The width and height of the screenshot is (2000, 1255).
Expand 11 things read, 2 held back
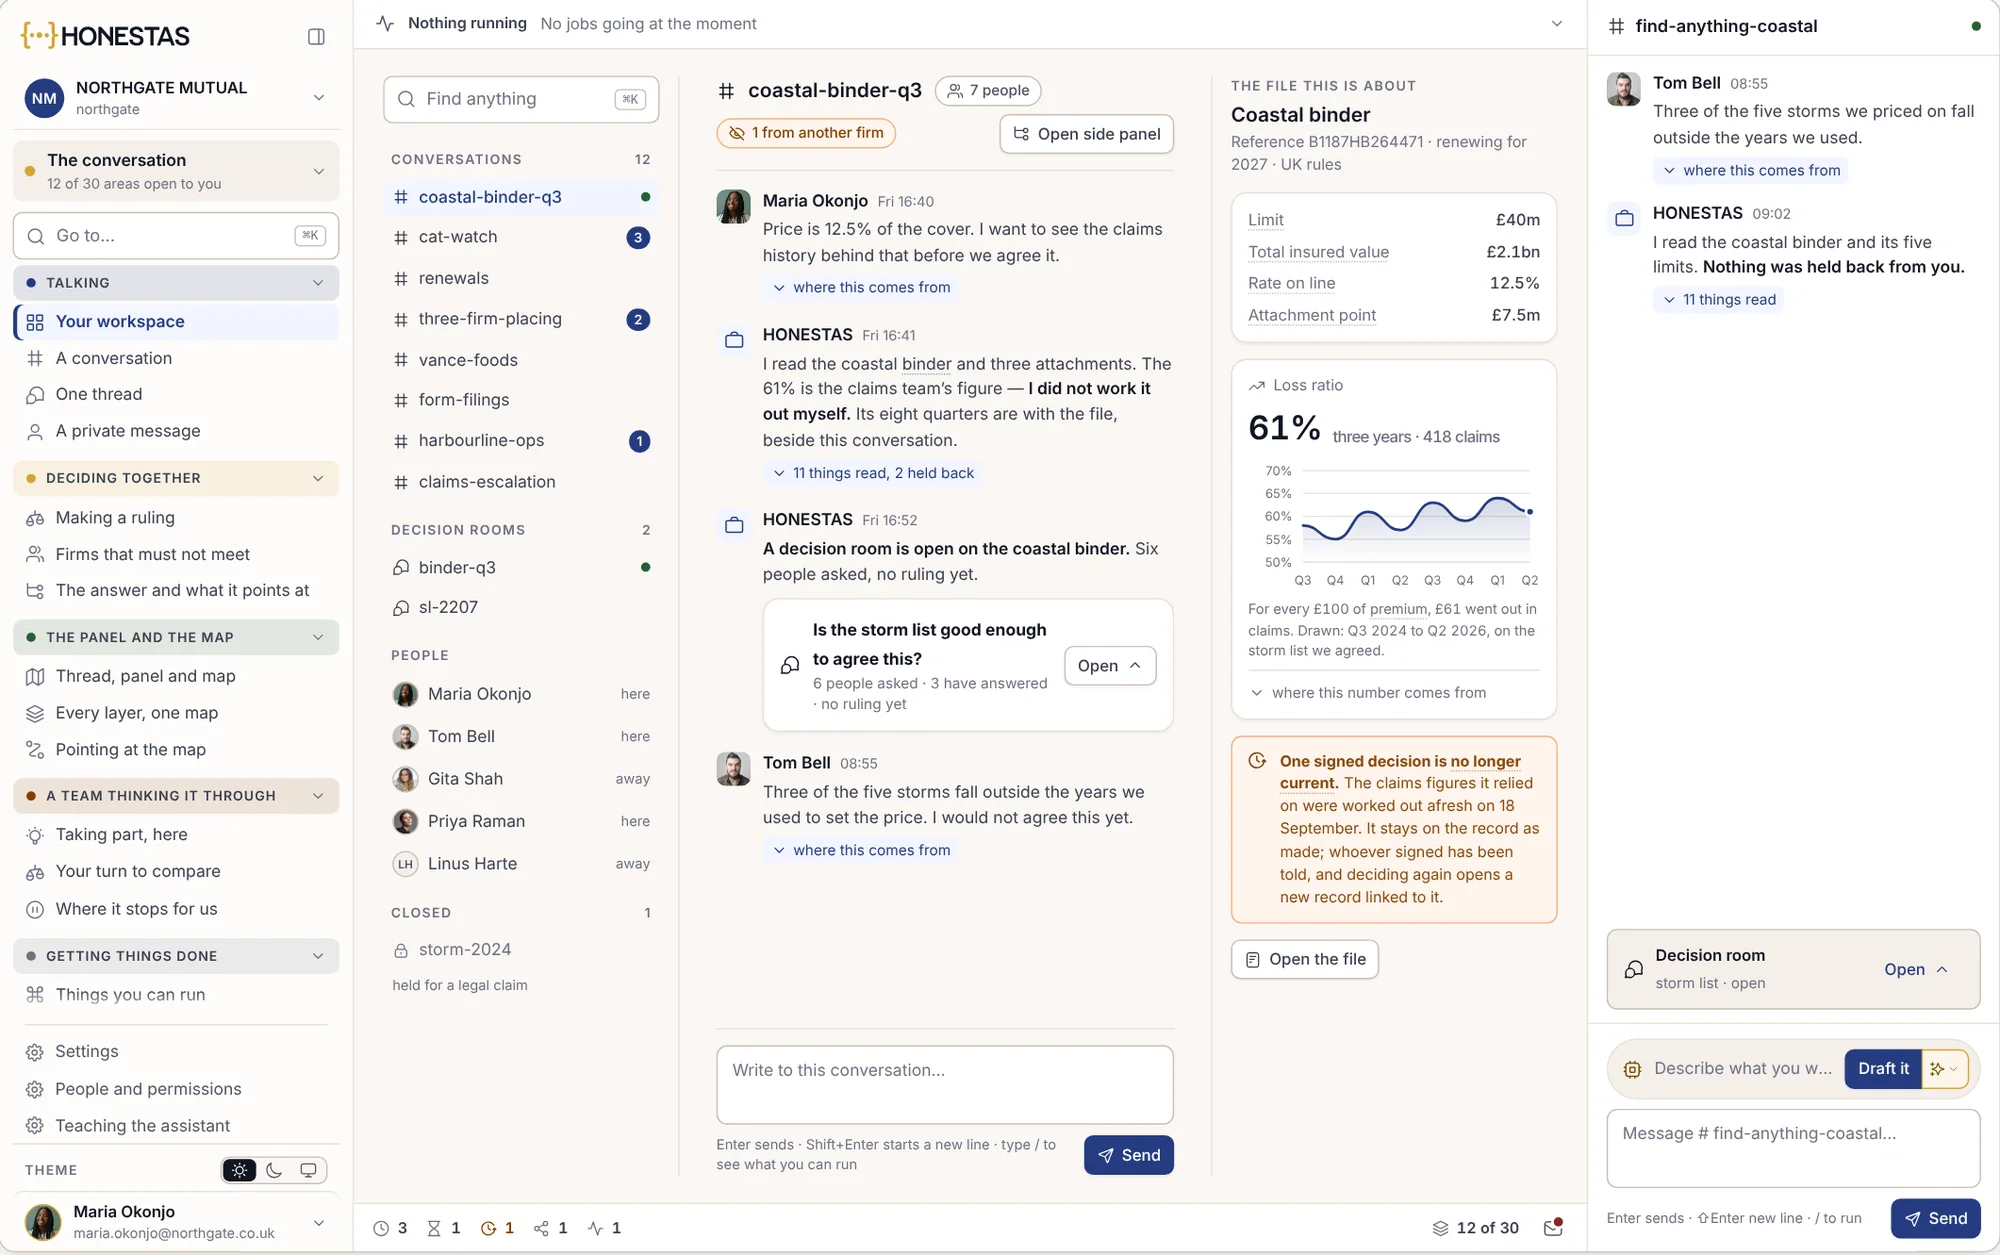[x=873, y=473]
